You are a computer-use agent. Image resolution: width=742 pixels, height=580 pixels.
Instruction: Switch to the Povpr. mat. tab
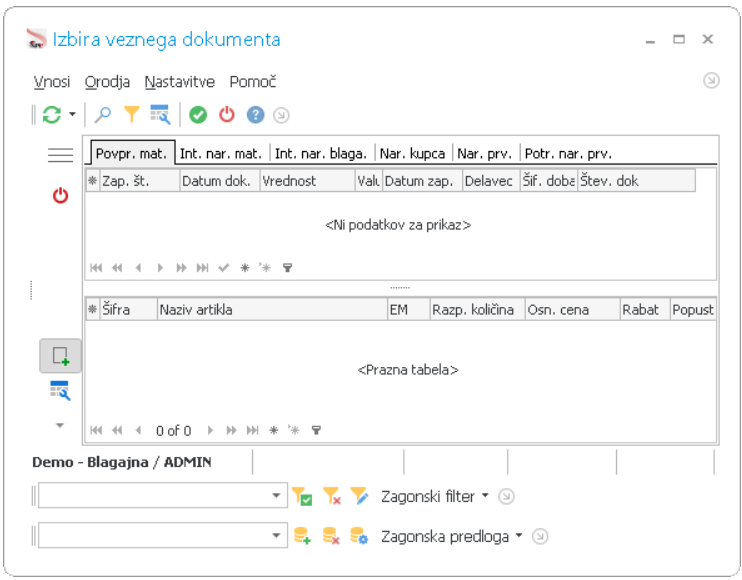coord(132,153)
